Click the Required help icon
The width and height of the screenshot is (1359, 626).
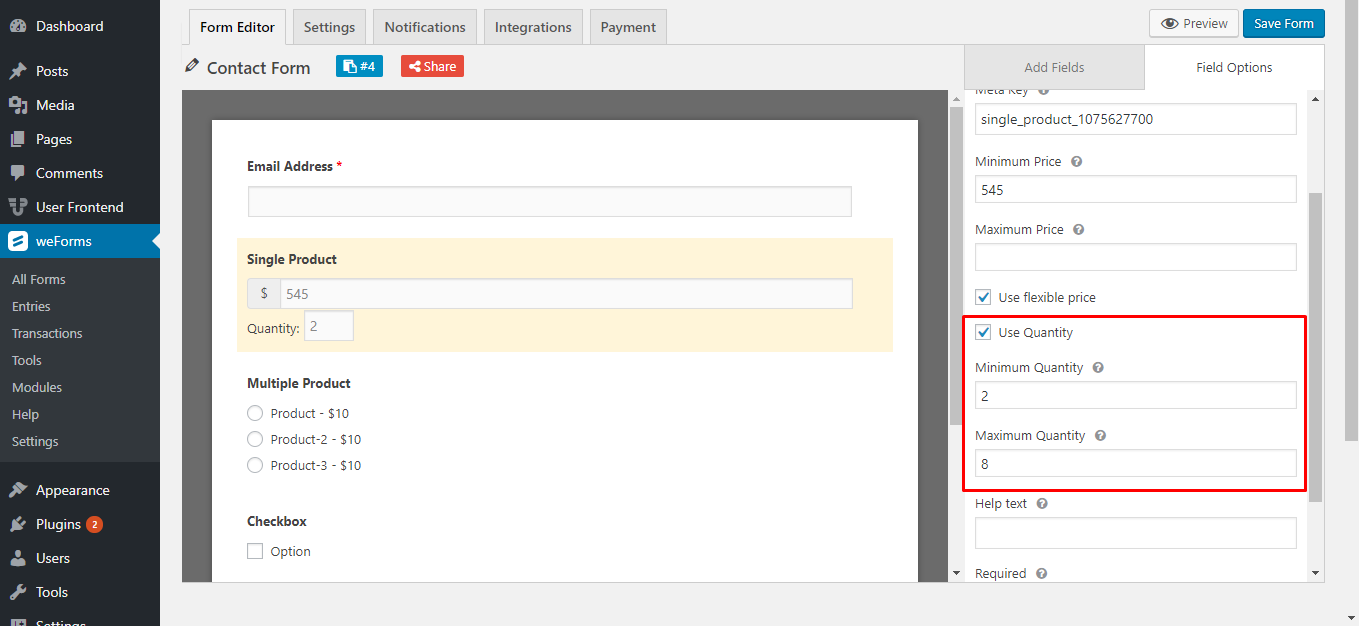tap(1041, 573)
